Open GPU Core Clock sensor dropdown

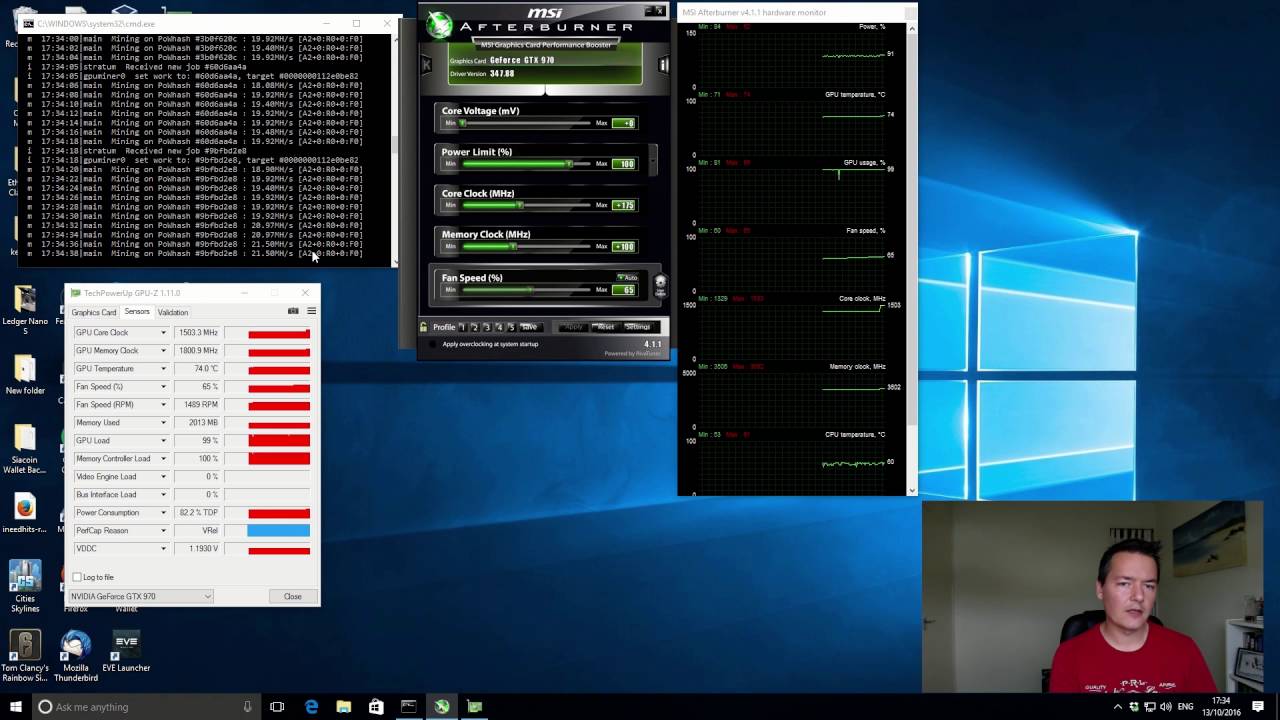coord(163,333)
